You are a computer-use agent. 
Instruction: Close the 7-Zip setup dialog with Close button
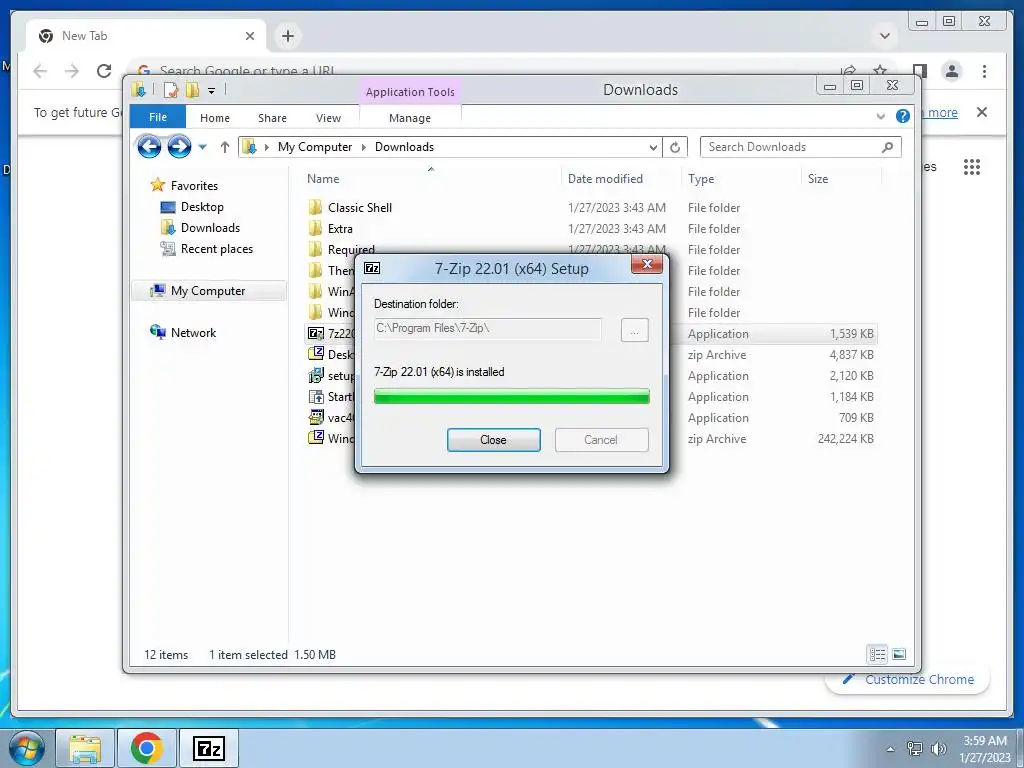(x=493, y=440)
